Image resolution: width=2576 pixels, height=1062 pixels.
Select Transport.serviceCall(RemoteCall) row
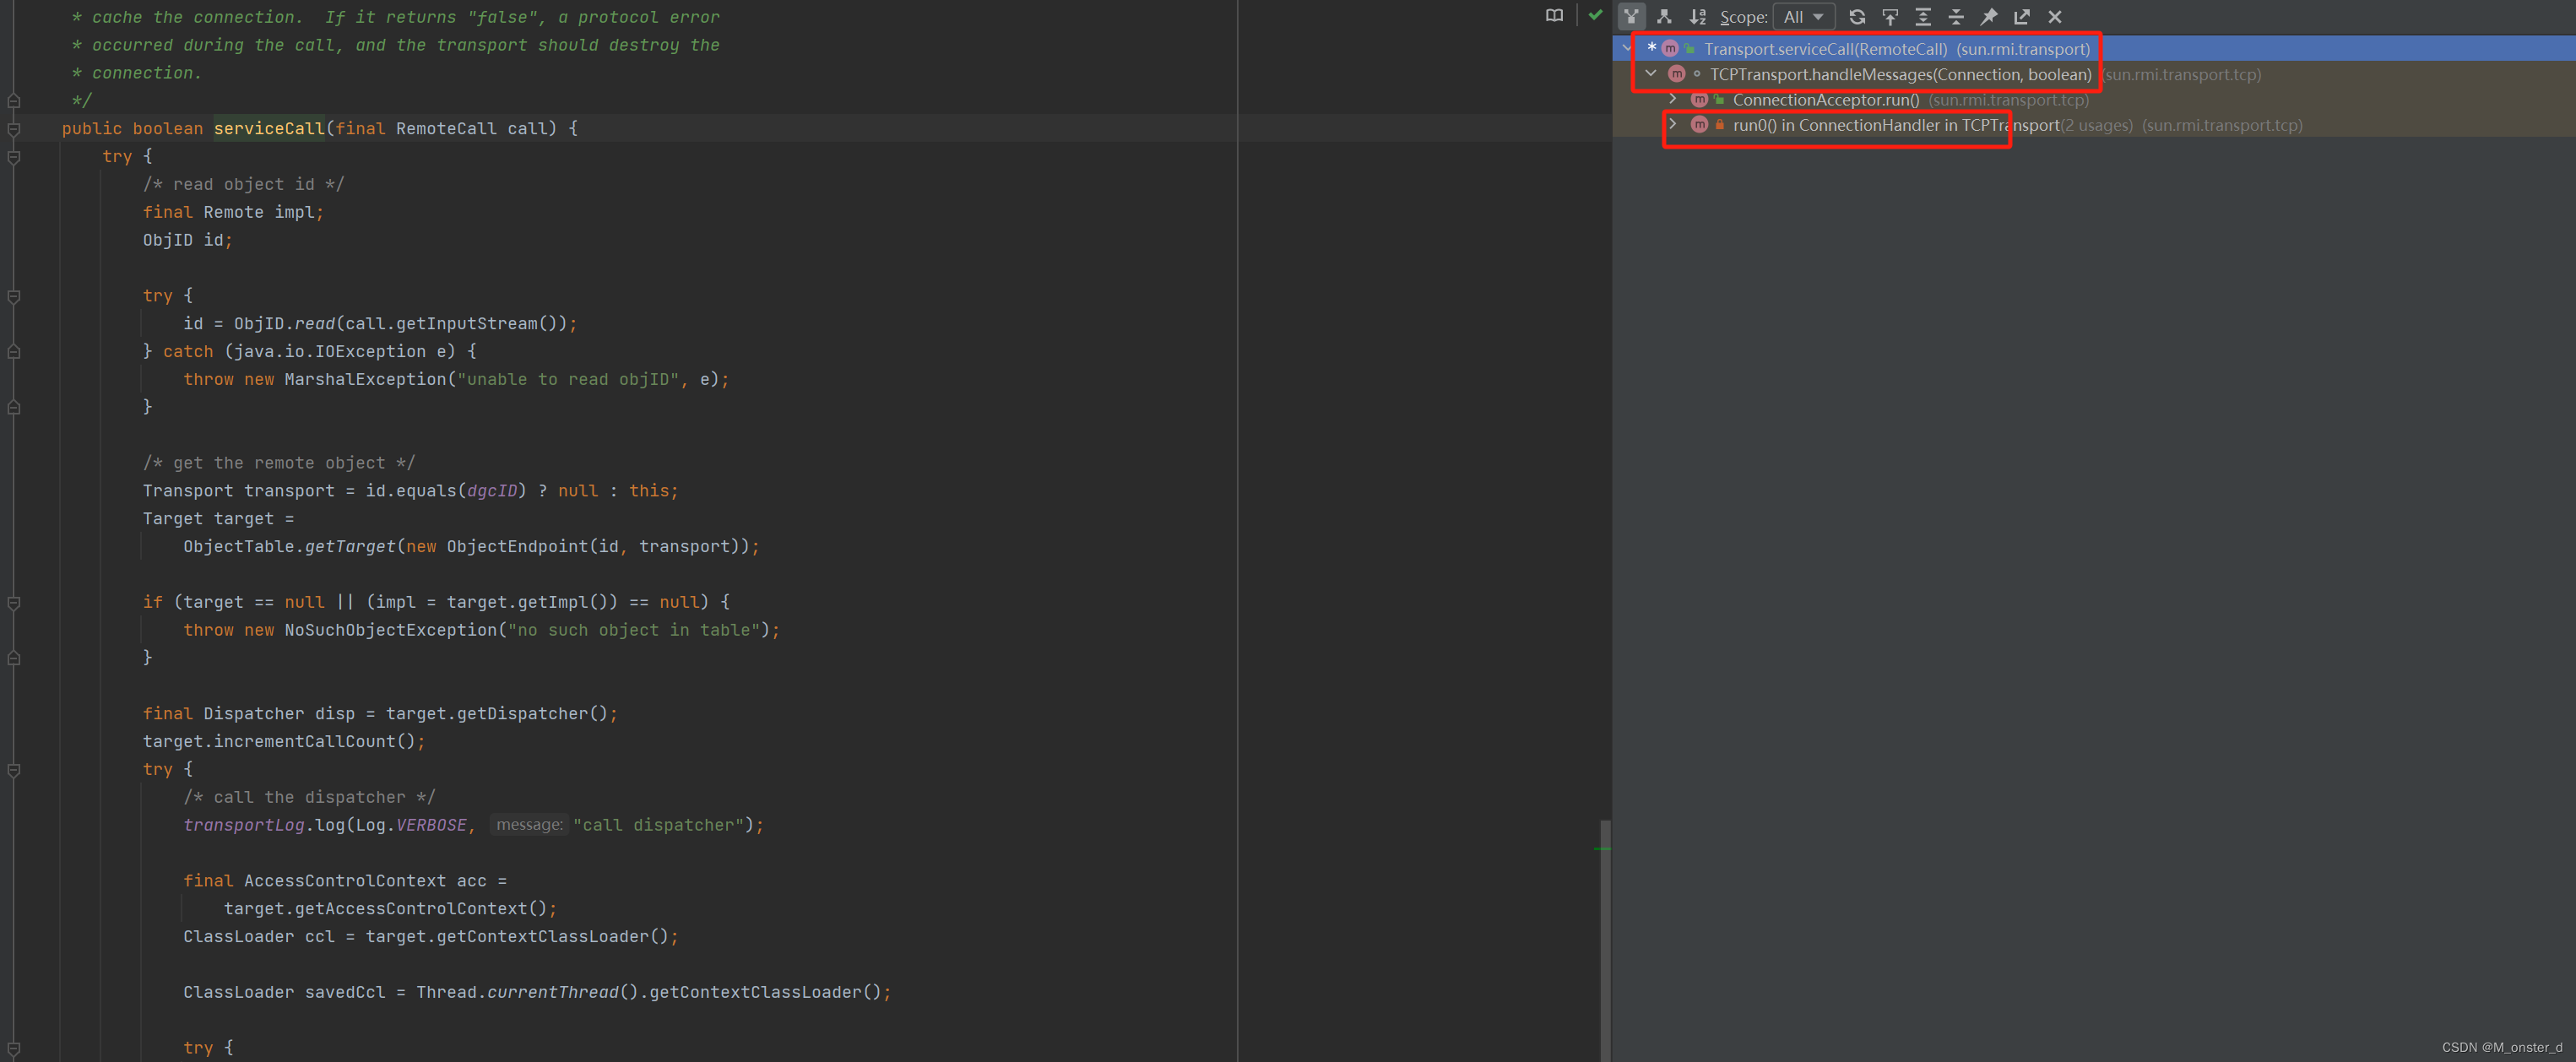click(x=2094, y=48)
